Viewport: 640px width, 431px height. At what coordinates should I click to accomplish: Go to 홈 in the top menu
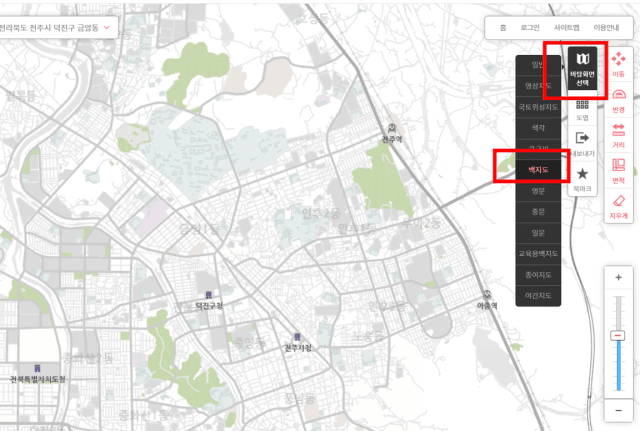(x=503, y=28)
